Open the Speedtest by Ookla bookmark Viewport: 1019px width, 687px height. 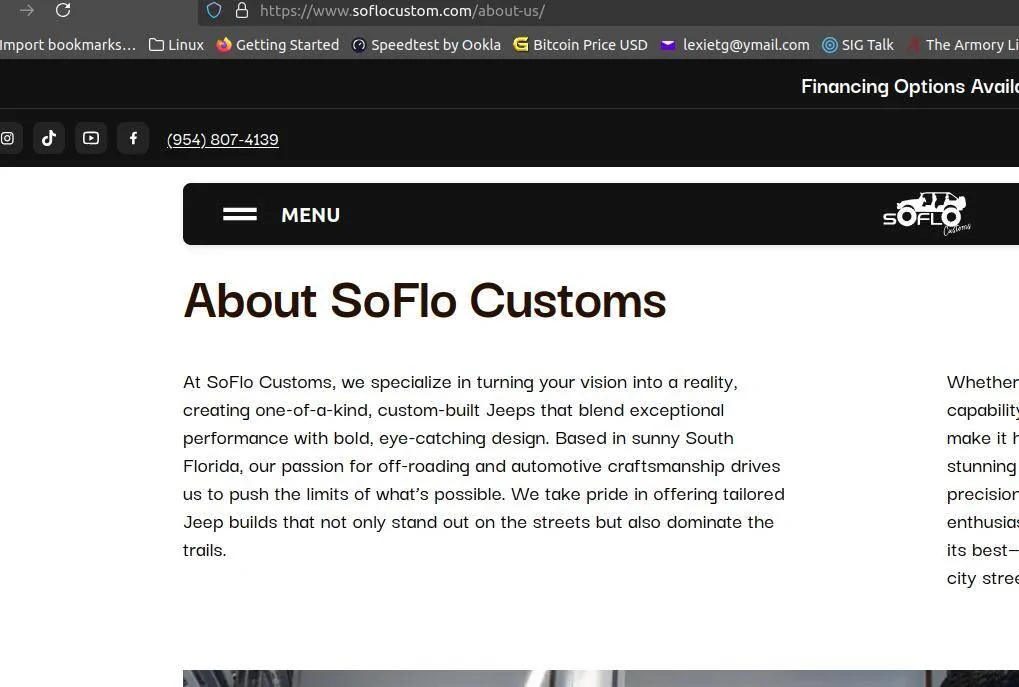pyautogui.click(x=426, y=45)
